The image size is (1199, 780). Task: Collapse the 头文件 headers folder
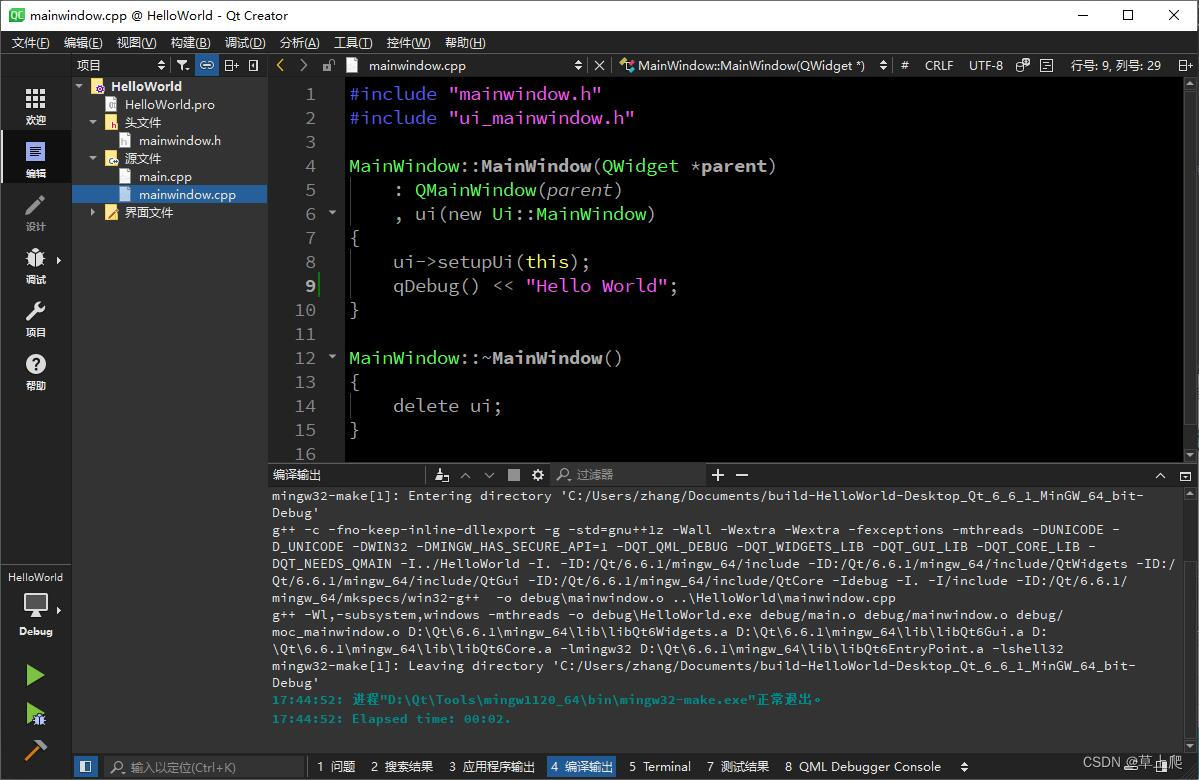tap(93, 122)
